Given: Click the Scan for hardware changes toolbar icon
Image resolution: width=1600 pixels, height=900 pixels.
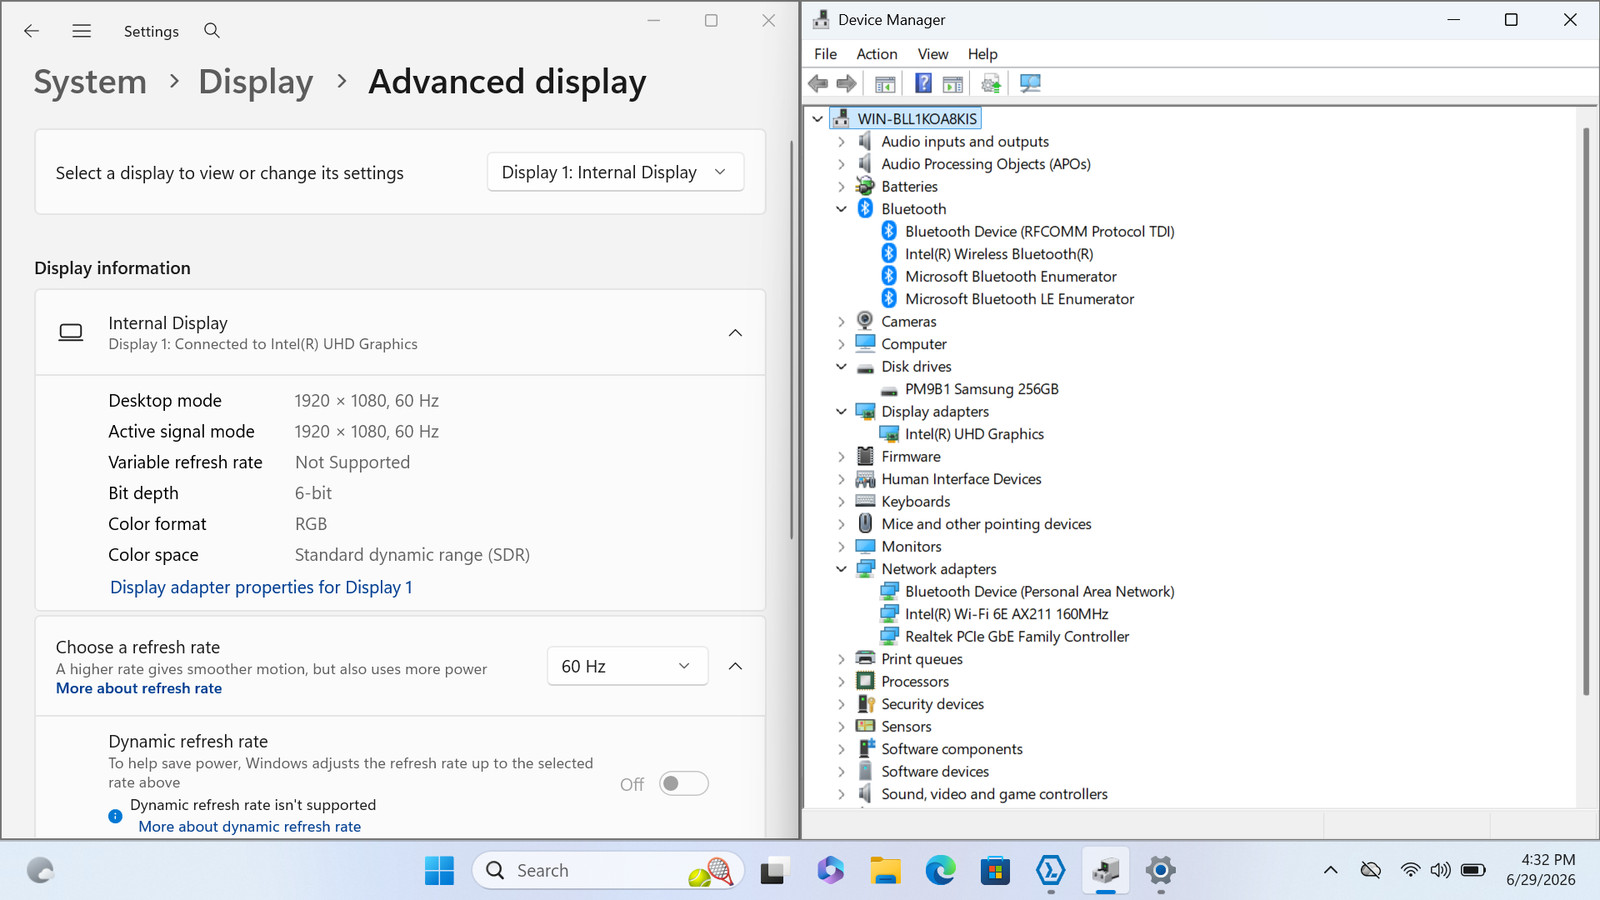Looking at the screenshot, I should (x=1030, y=84).
